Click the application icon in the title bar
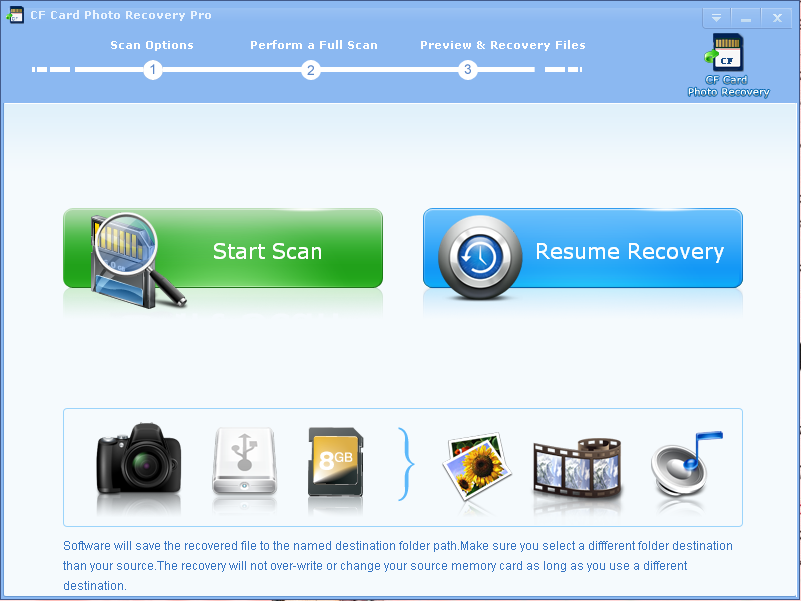 point(15,16)
